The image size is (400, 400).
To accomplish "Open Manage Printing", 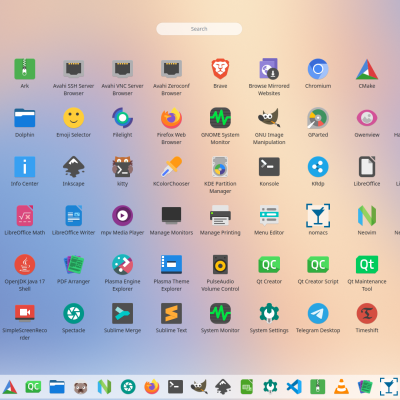I will click(x=220, y=216).
